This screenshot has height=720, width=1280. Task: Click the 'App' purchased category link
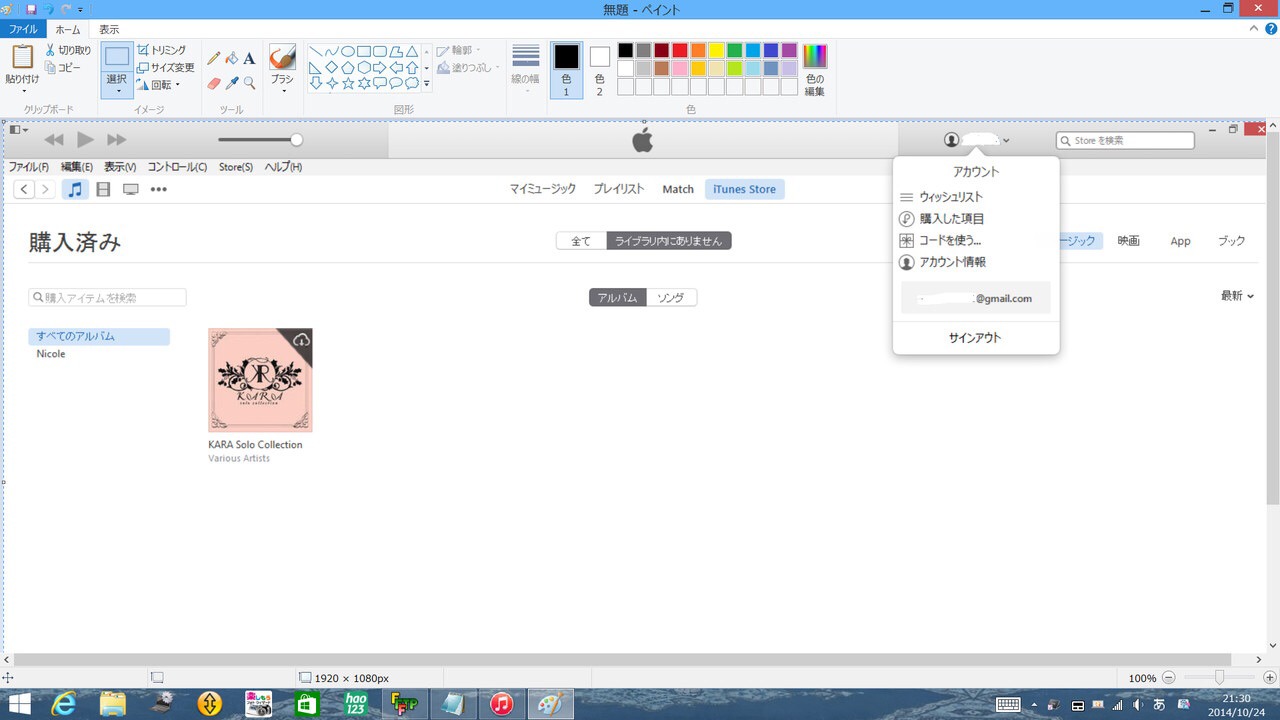point(1181,241)
